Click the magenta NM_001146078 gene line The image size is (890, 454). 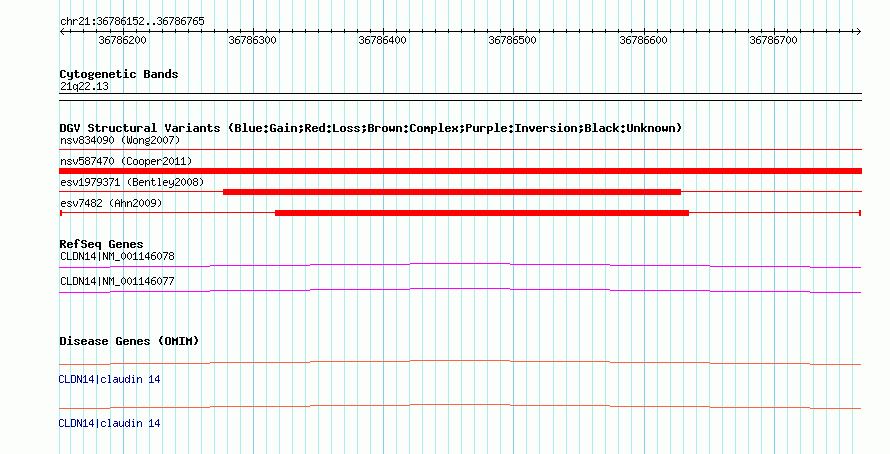460,265
